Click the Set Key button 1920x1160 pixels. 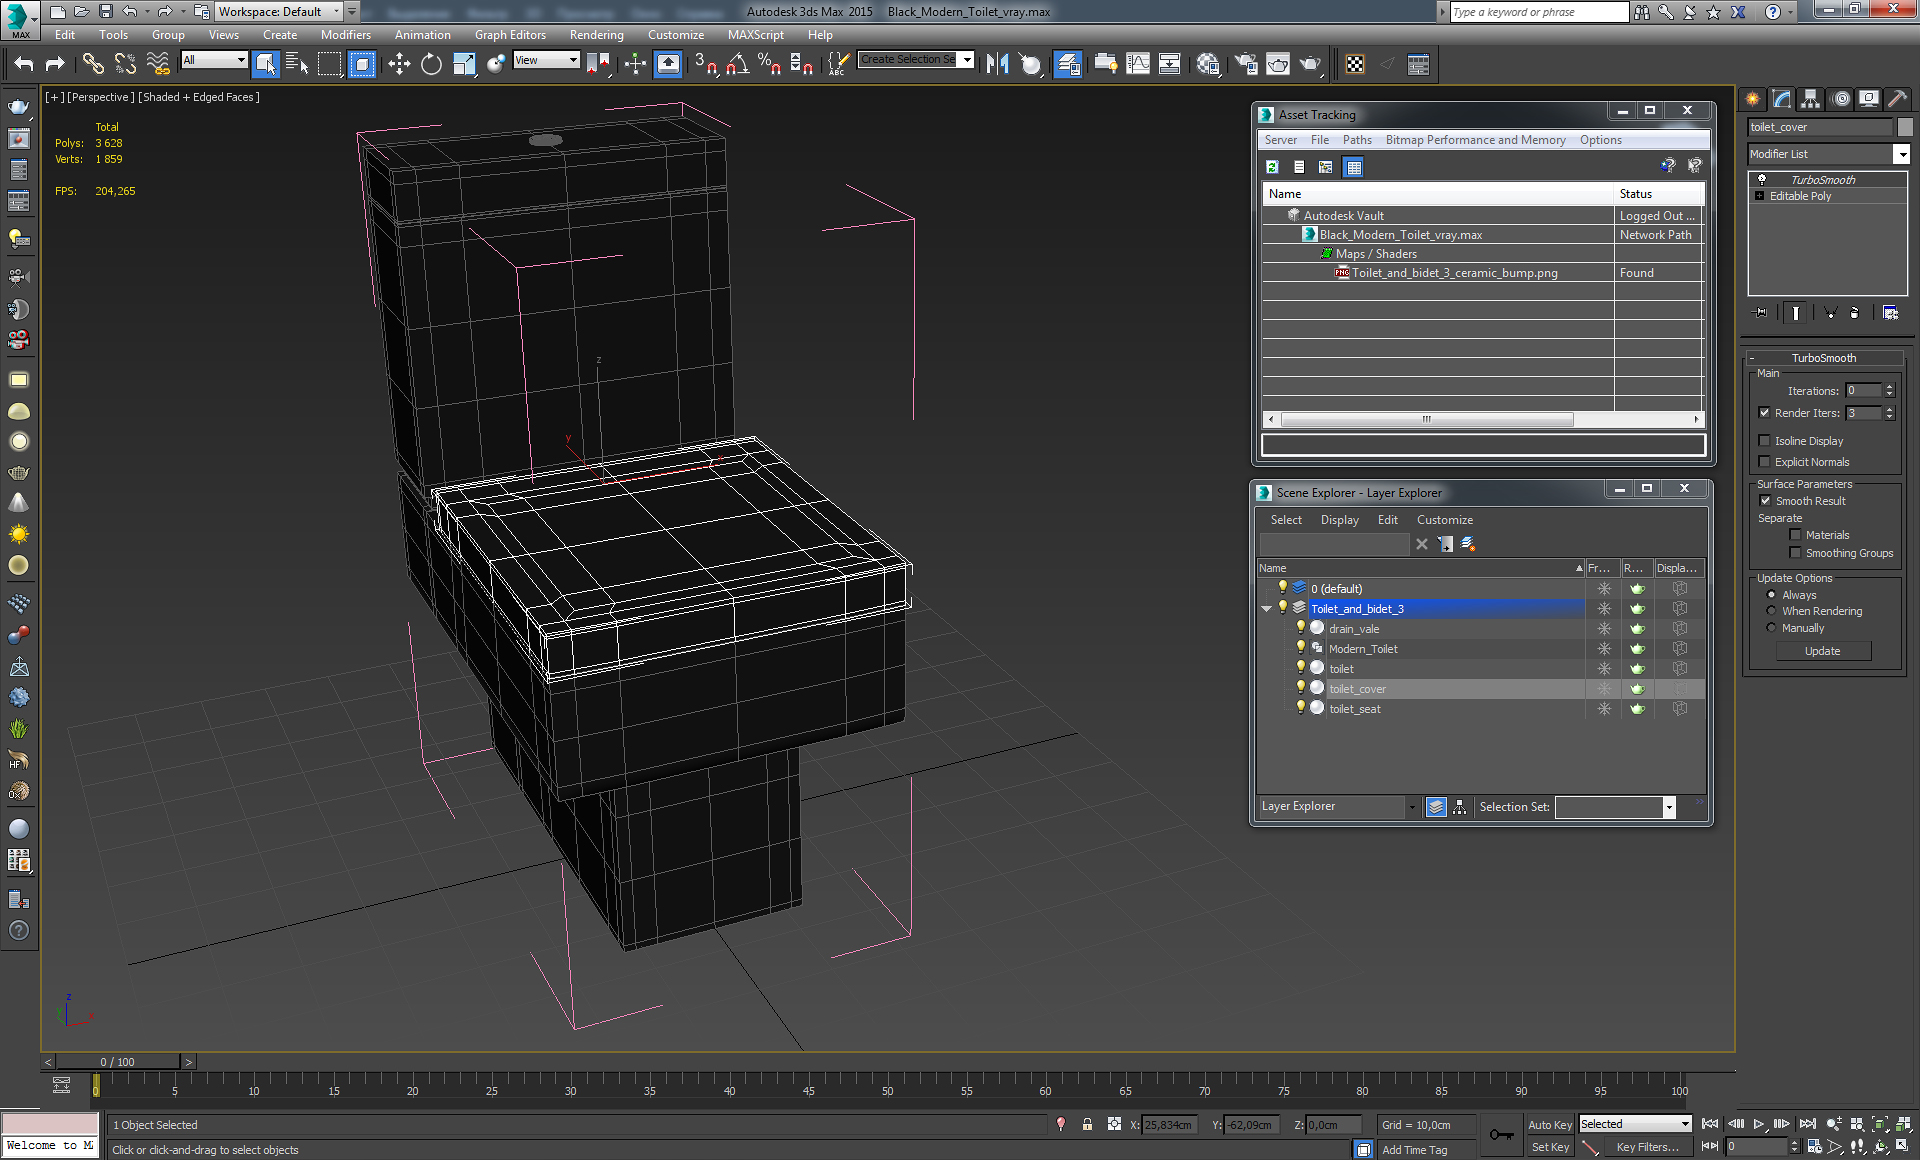(x=1550, y=1147)
